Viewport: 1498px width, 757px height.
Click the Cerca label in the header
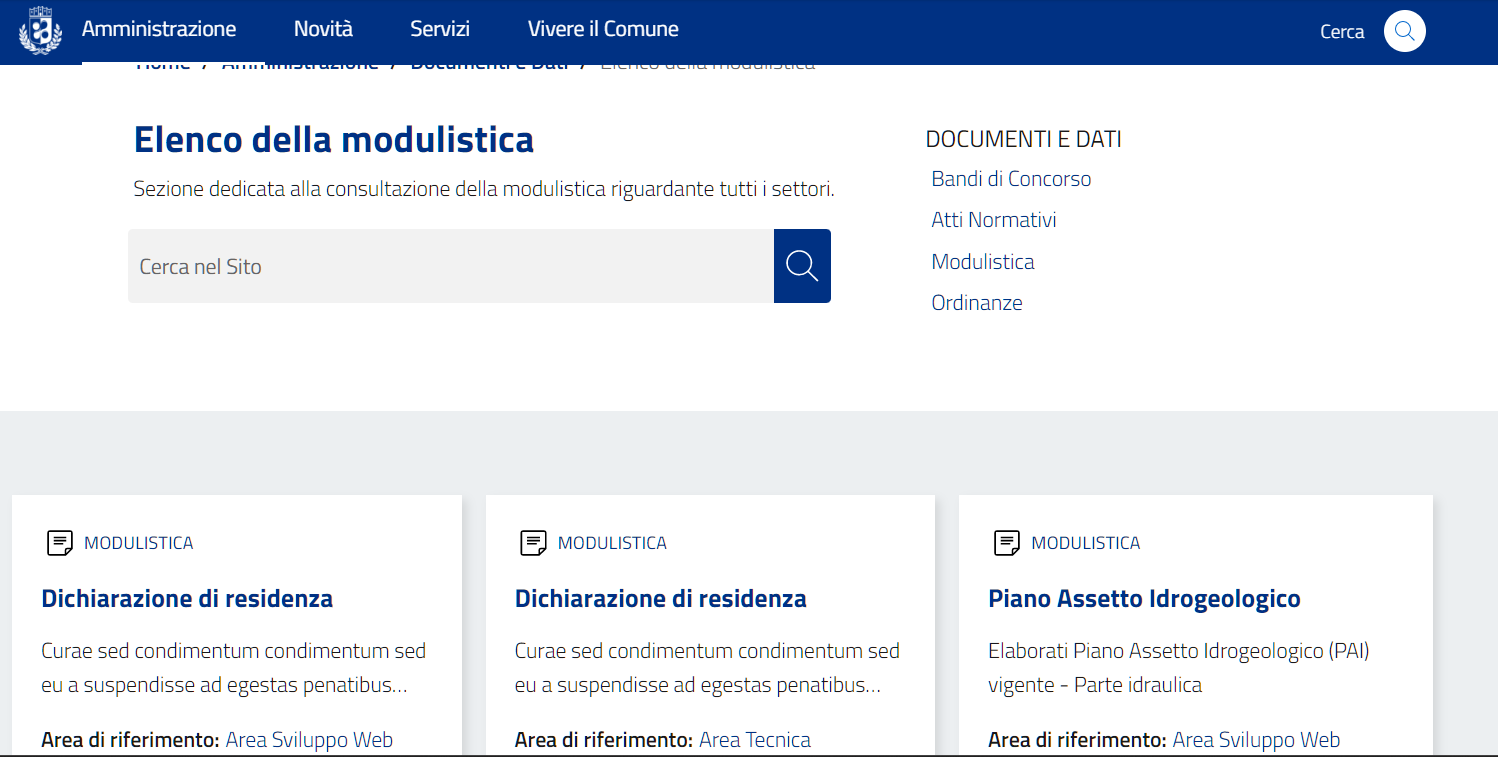1342,32
